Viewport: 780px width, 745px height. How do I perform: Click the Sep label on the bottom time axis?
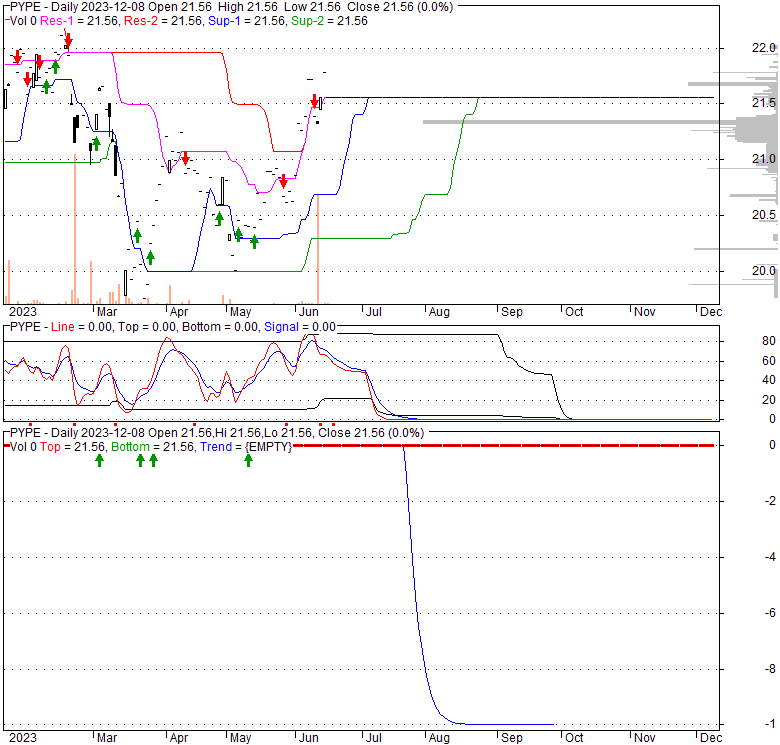coord(512,737)
